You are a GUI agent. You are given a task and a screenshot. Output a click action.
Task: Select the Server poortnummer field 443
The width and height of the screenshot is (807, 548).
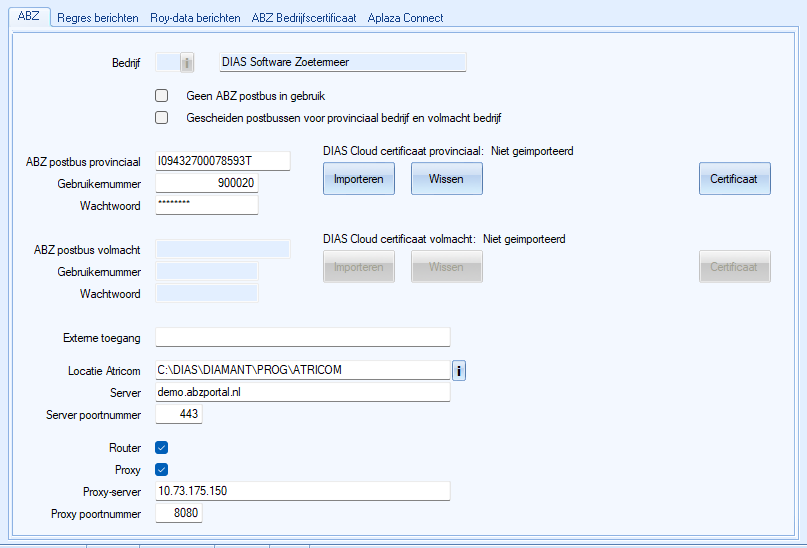coord(179,414)
